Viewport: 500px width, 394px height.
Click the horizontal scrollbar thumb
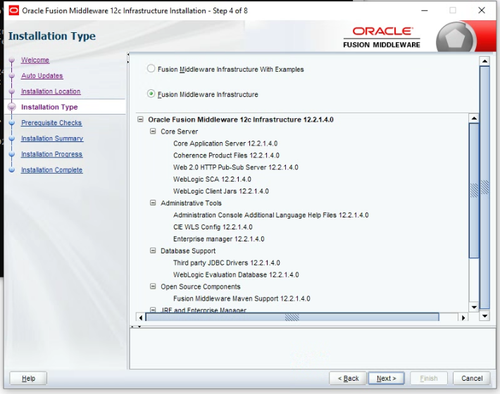pos(292,317)
